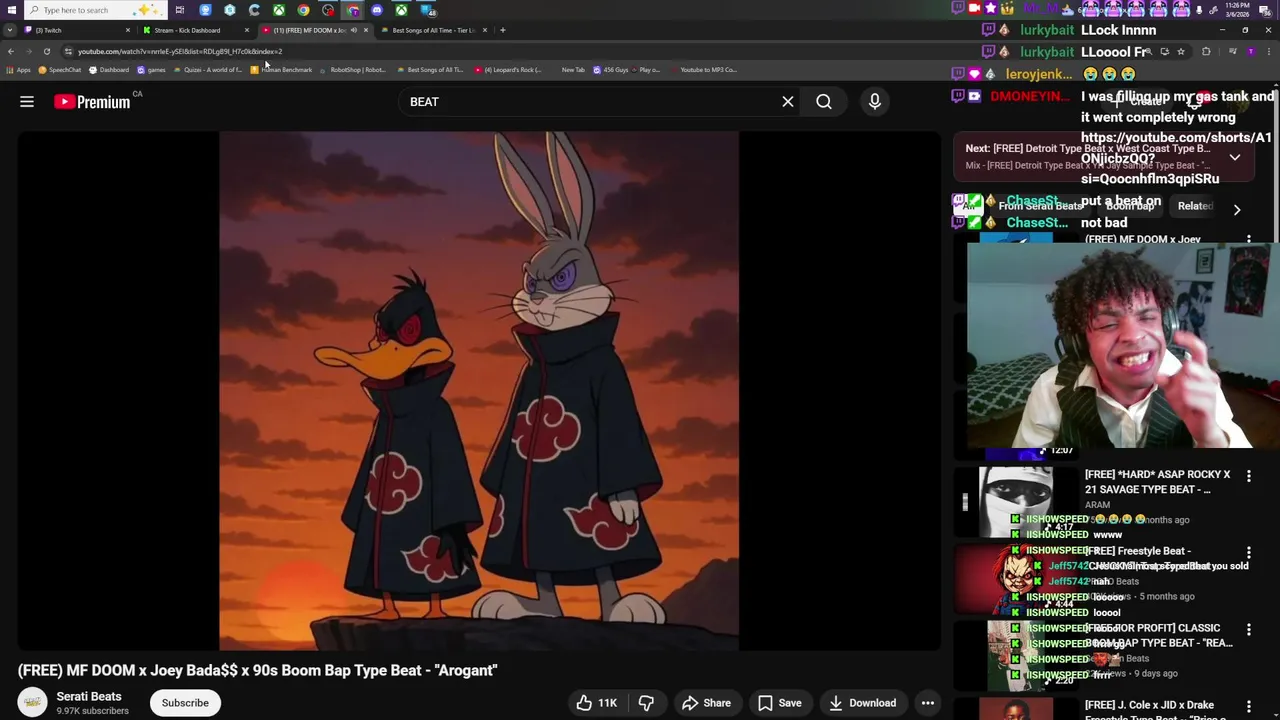Image resolution: width=1280 pixels, height=720 pixels.
Task: Open more actions menu beside Download
Action: pyautogui.click(x=928, y=703)
